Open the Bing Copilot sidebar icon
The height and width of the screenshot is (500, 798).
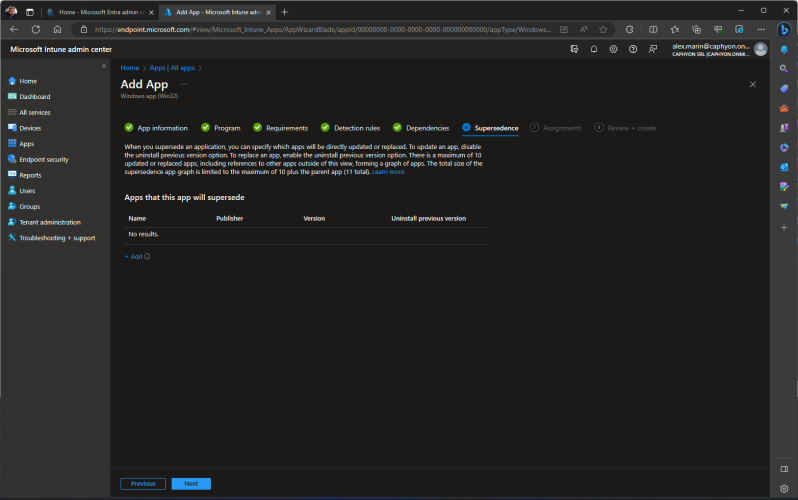784,29
